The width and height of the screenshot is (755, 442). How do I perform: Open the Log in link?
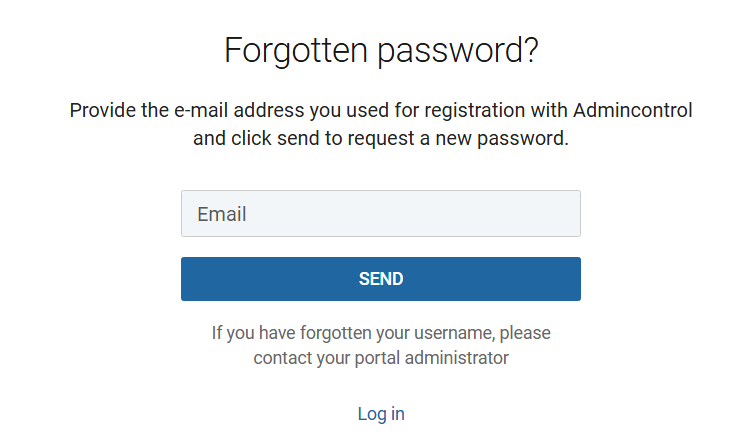click(381, 414)
